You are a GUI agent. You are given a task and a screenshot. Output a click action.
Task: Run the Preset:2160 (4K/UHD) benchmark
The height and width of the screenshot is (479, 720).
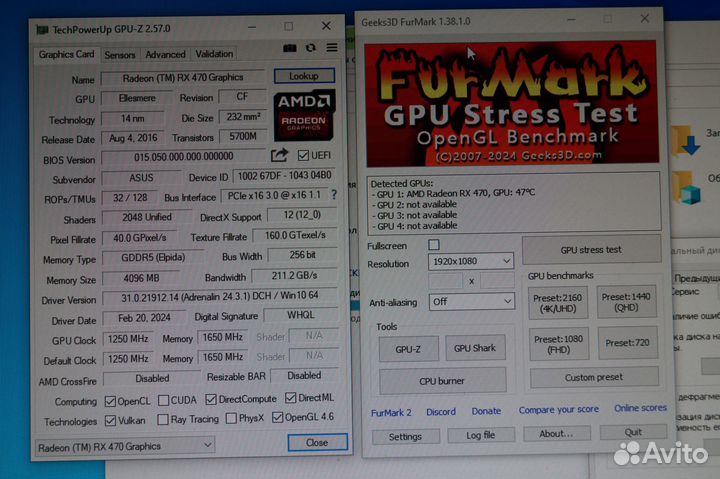pos(558,303)
